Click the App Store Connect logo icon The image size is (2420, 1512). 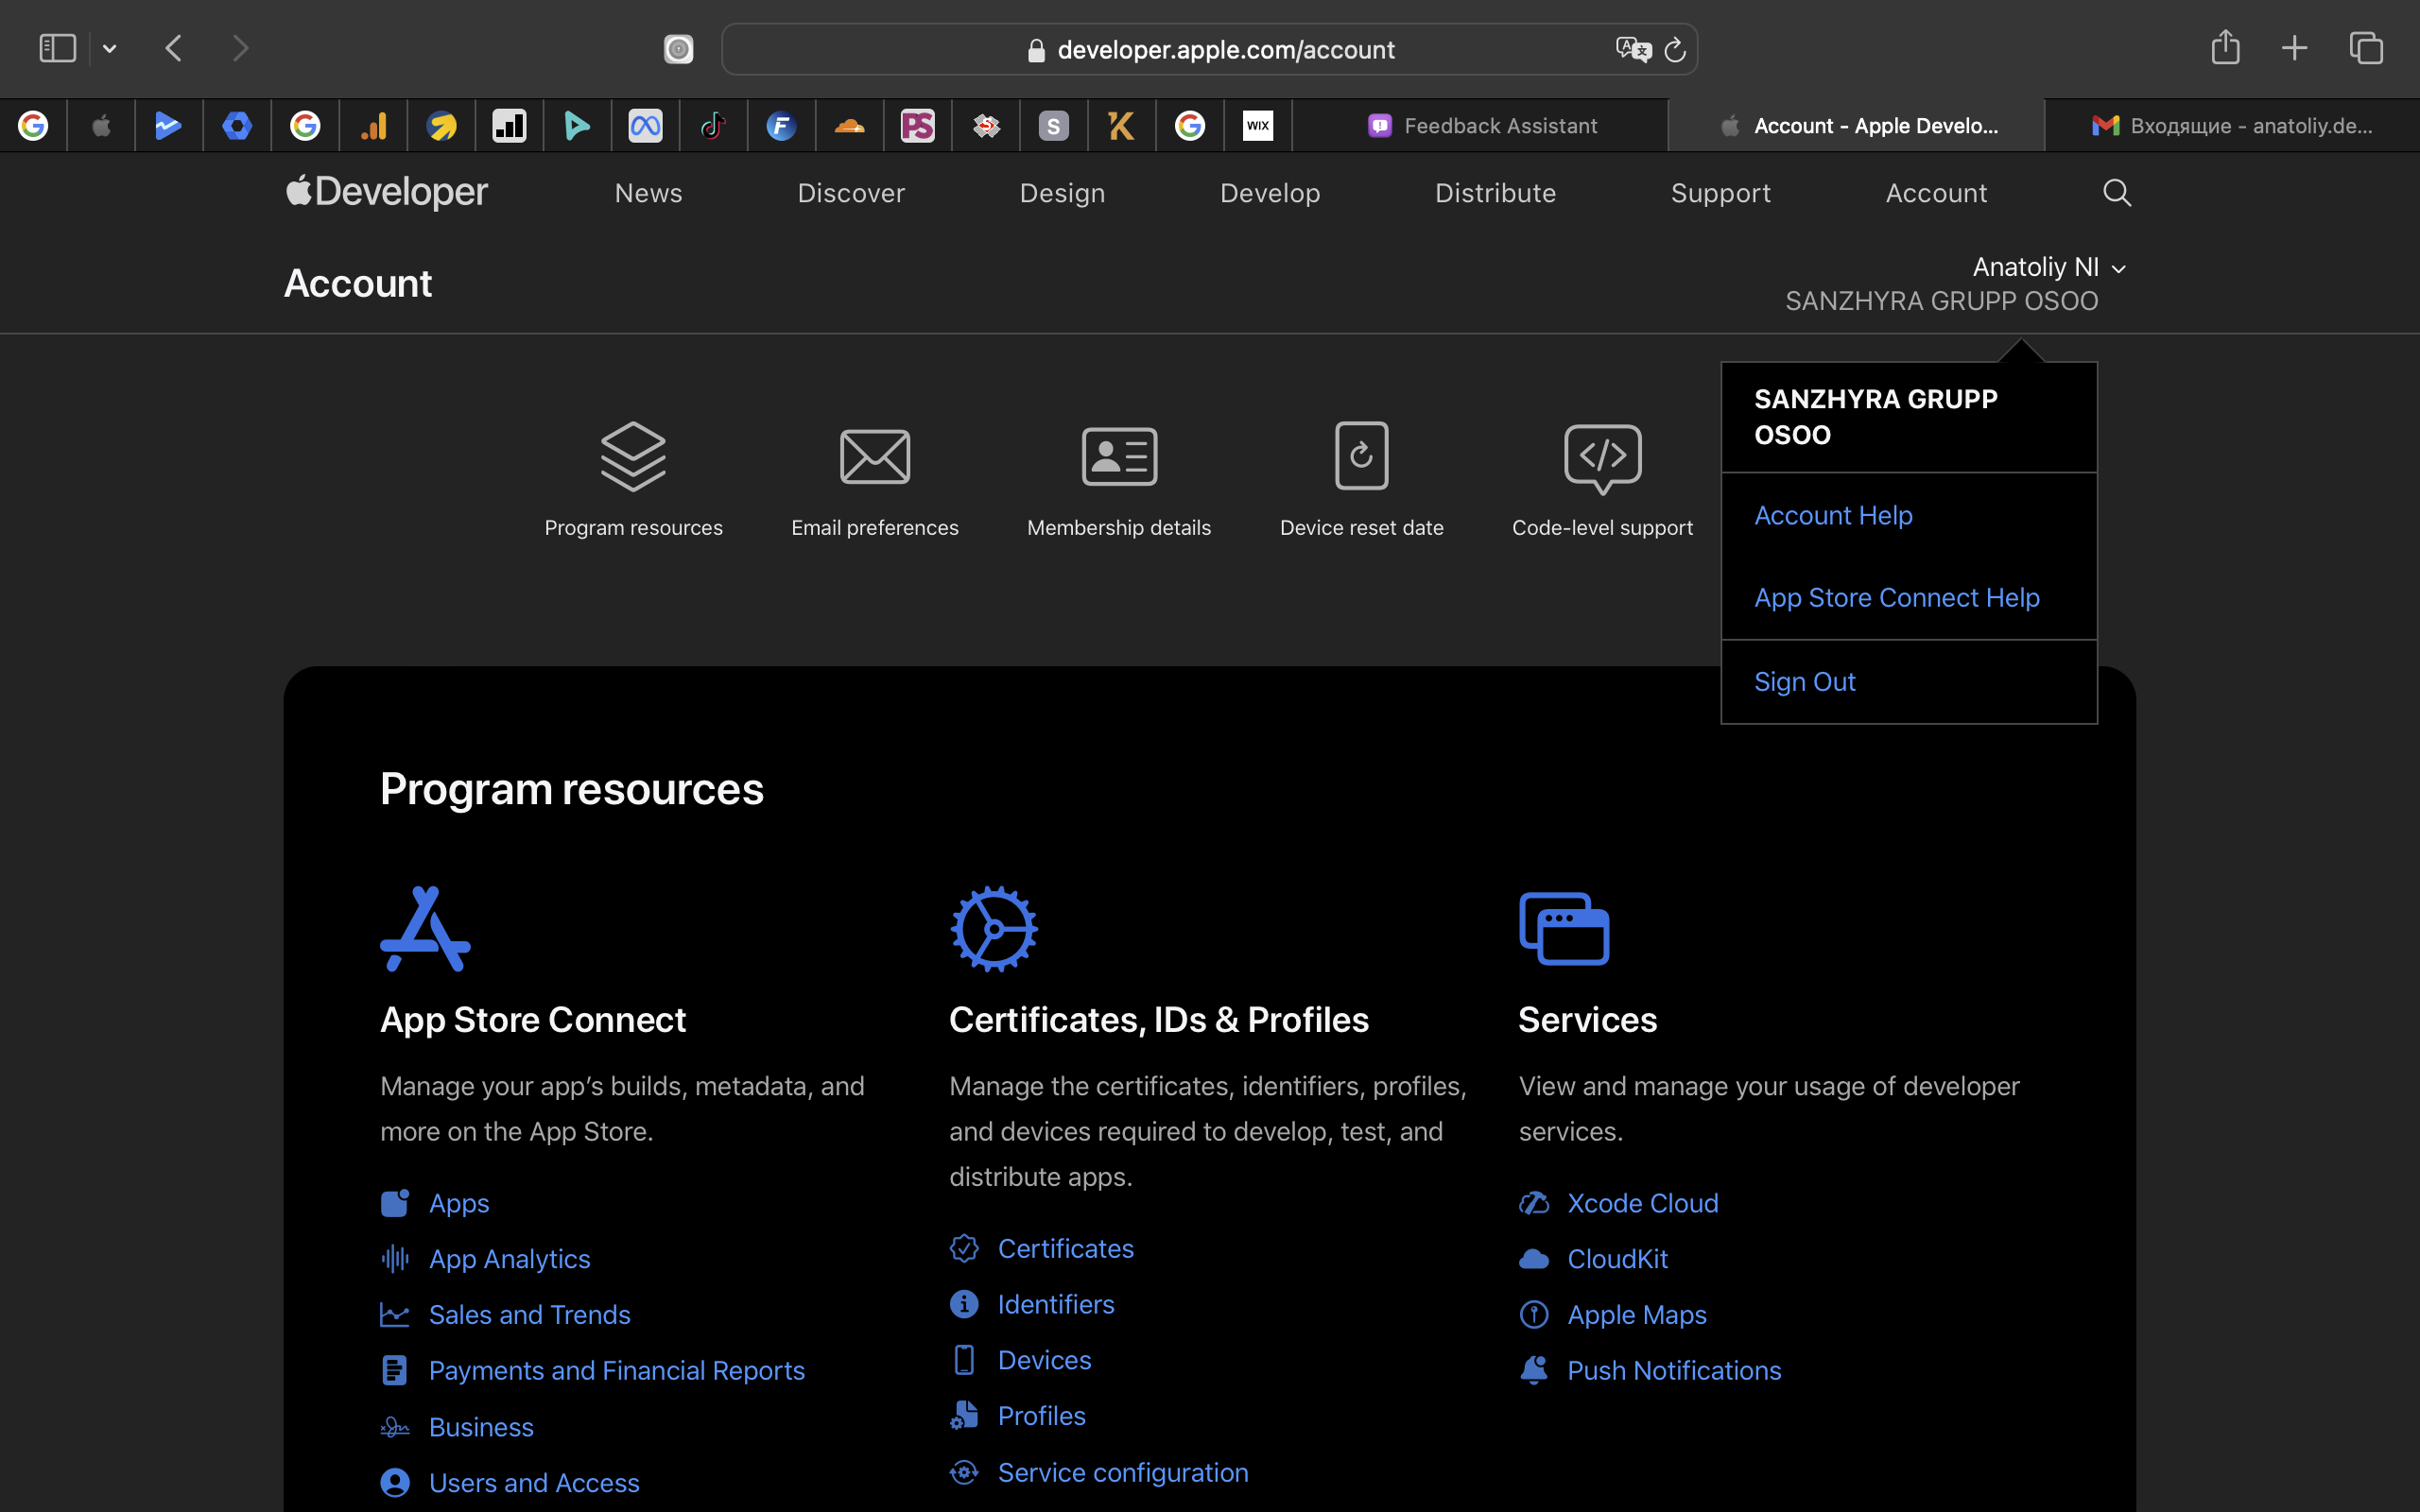425,928
